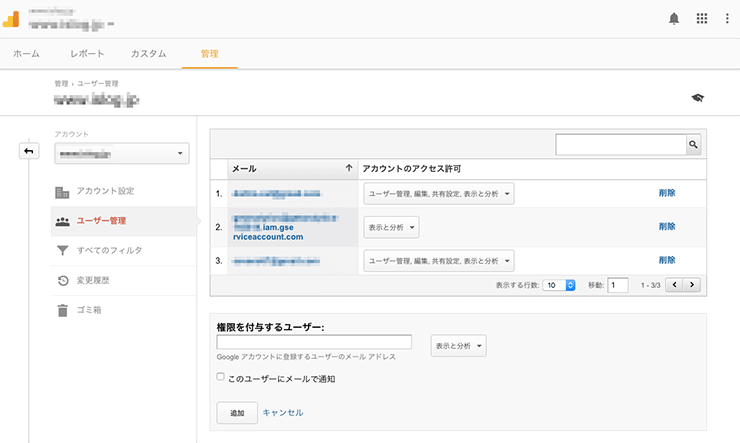Screen dimensions: 740x443
Task: Click the キャンセル link
Action: coord(283,413)
